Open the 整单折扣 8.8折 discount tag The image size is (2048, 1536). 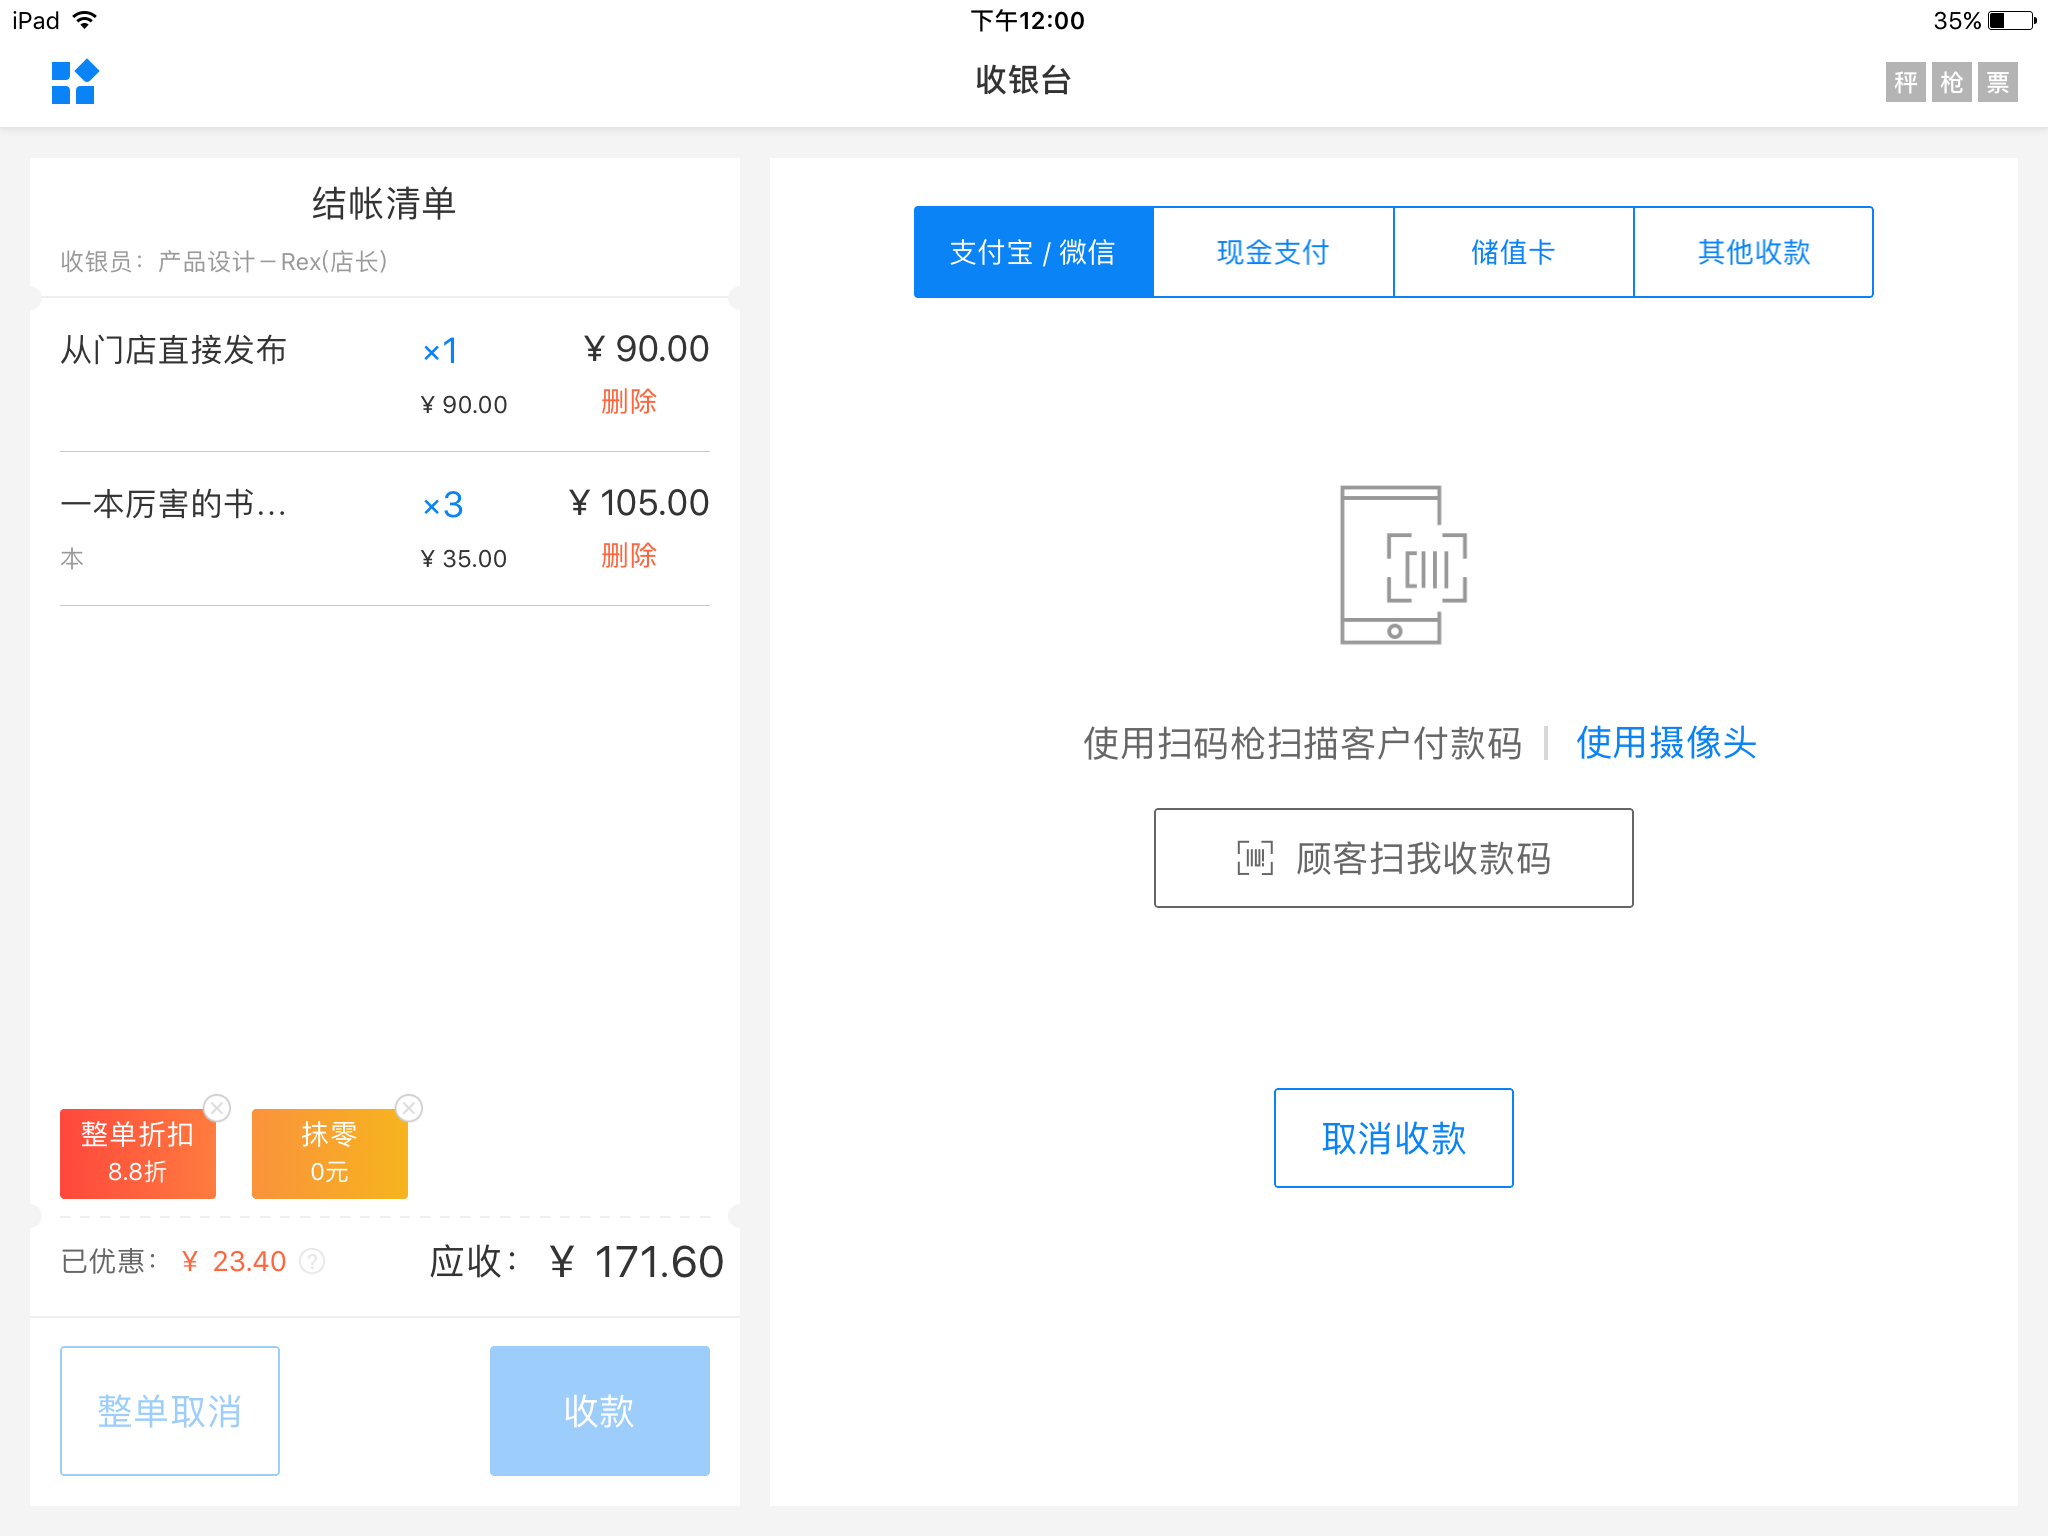[138, 1154]
